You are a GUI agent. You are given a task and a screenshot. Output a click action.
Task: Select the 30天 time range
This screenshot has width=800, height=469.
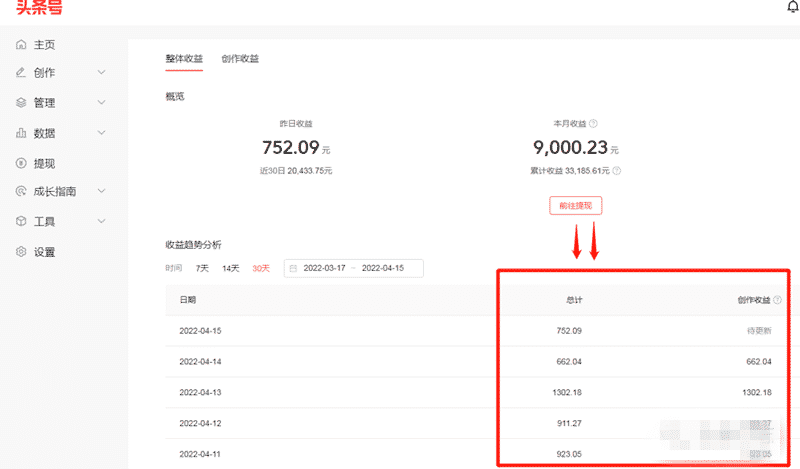point(261,268)
